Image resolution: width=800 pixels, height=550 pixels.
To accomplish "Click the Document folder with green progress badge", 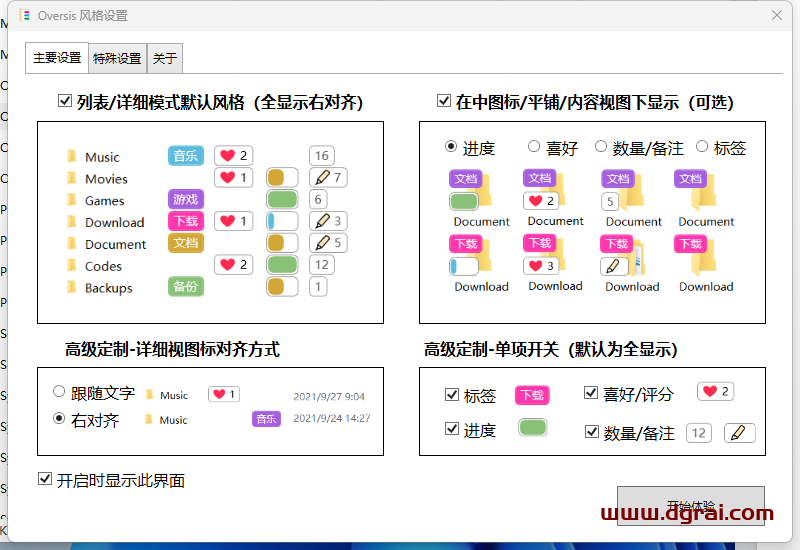I will tap(470, 190).
